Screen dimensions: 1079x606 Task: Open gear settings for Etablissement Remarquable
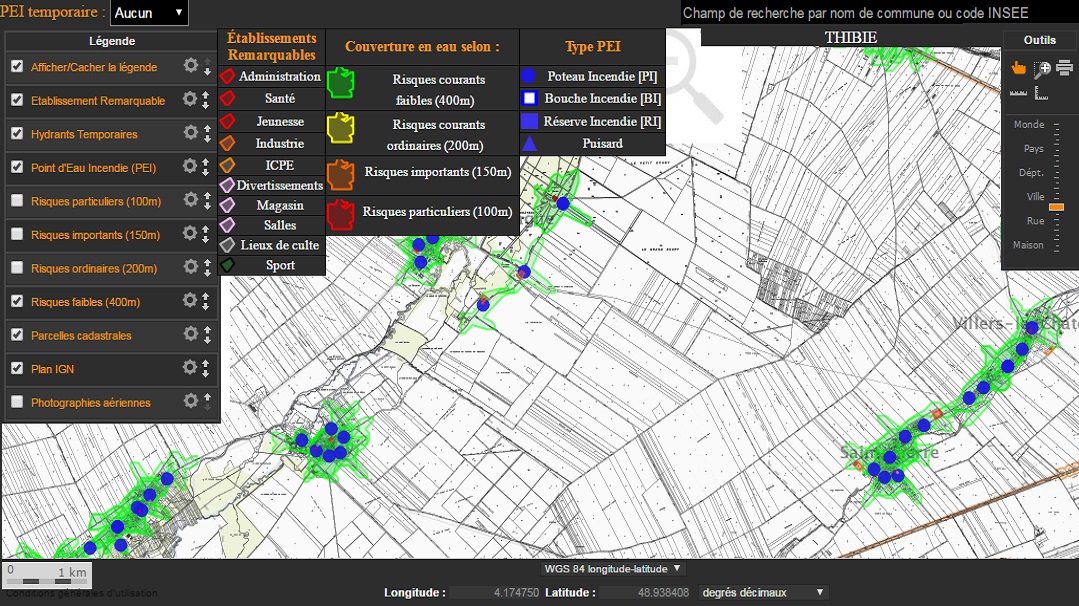(190, 100)
